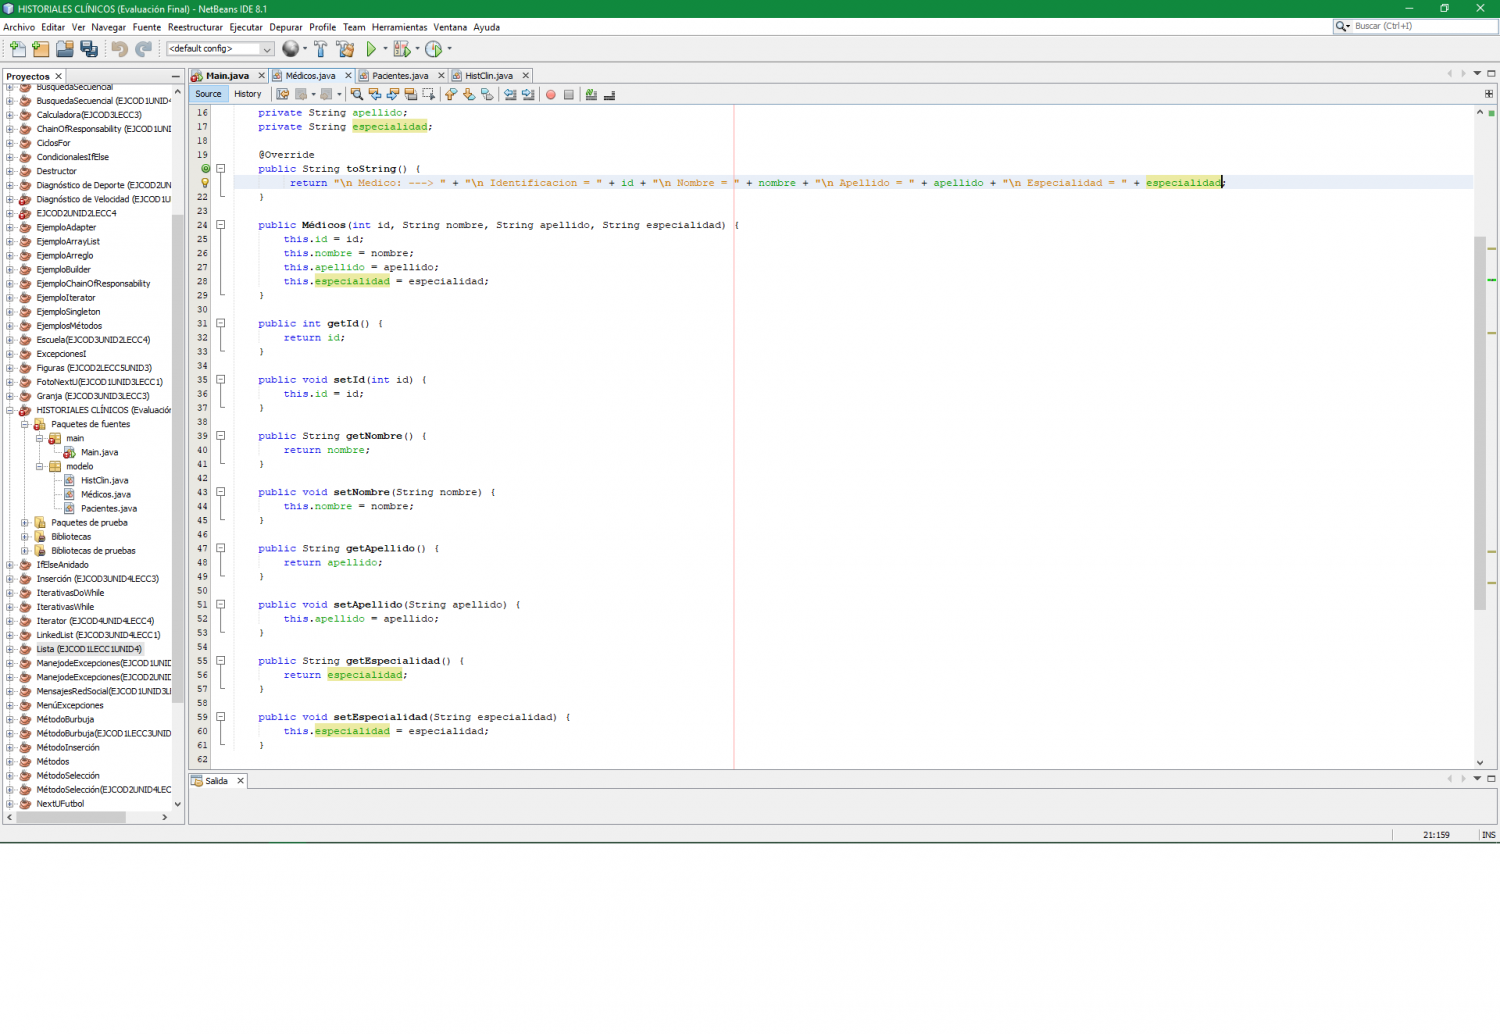This screenshot has height=1034, width=1500.
Task: Toggle code fold at setEspecialidad line 59
Action: point(221,717)
